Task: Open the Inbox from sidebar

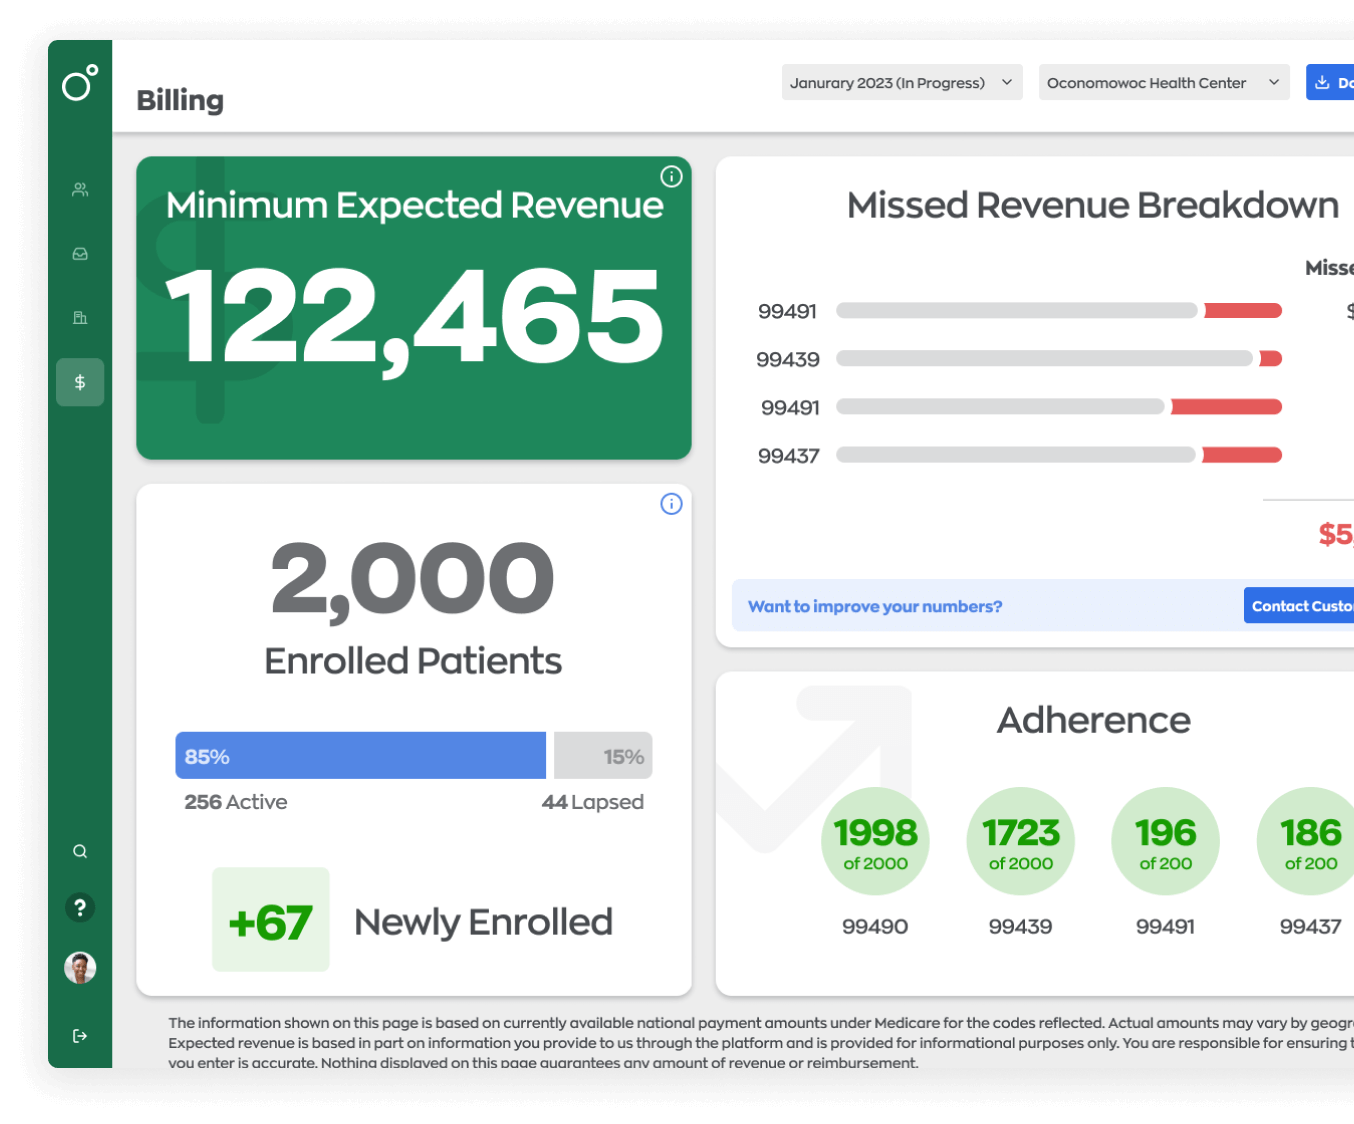Action: 80,254
